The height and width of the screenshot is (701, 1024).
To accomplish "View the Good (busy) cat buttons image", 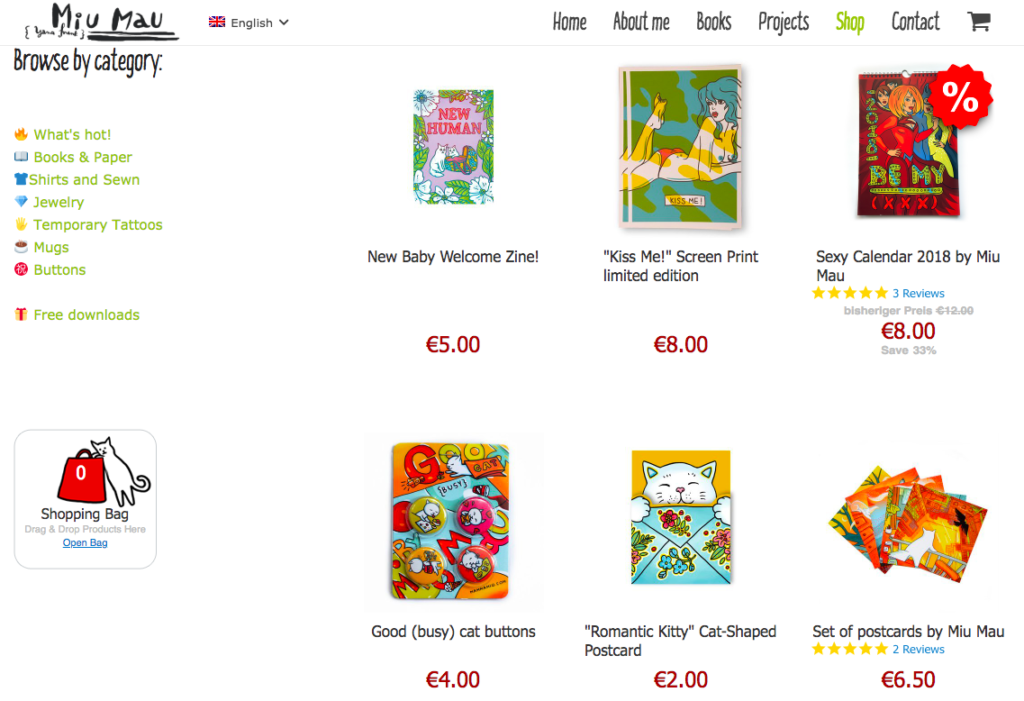I will (451, 521).
